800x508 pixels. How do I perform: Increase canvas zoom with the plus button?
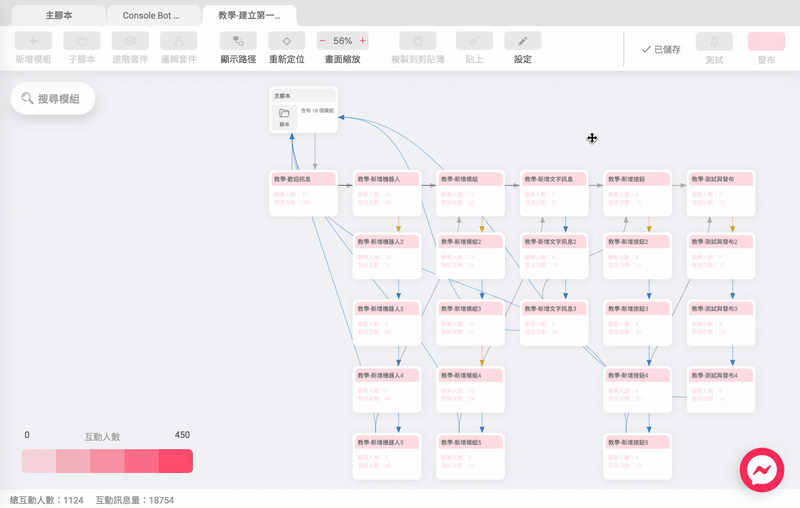(363, 41)
